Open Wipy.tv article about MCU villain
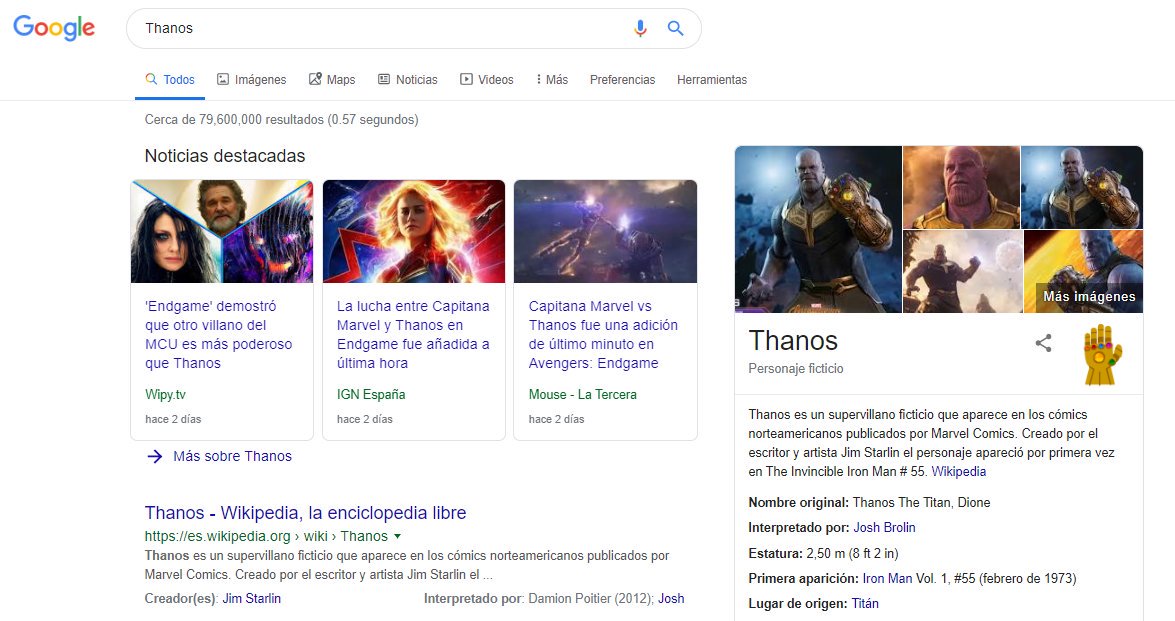1175x621 pixels. click(x=218, y=334)
